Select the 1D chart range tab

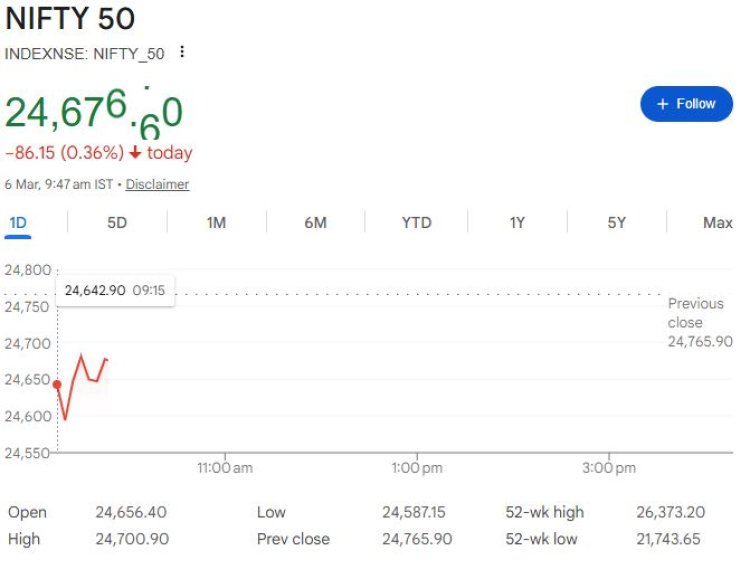18,223
